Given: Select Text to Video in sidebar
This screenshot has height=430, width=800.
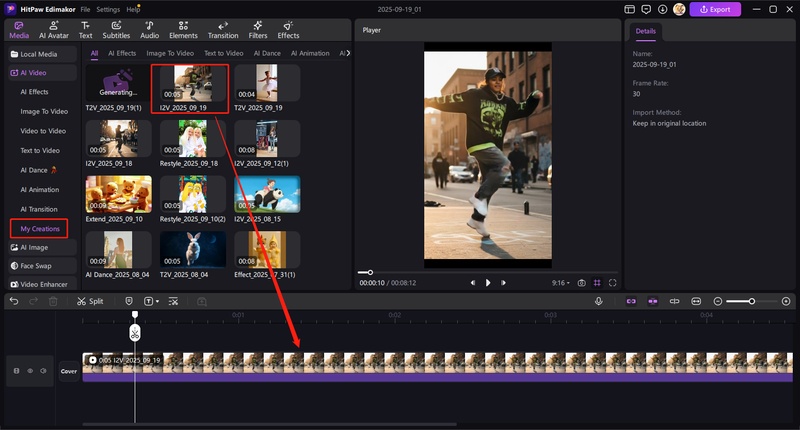Looking at the screenshot, I should (x=40, y=150).
